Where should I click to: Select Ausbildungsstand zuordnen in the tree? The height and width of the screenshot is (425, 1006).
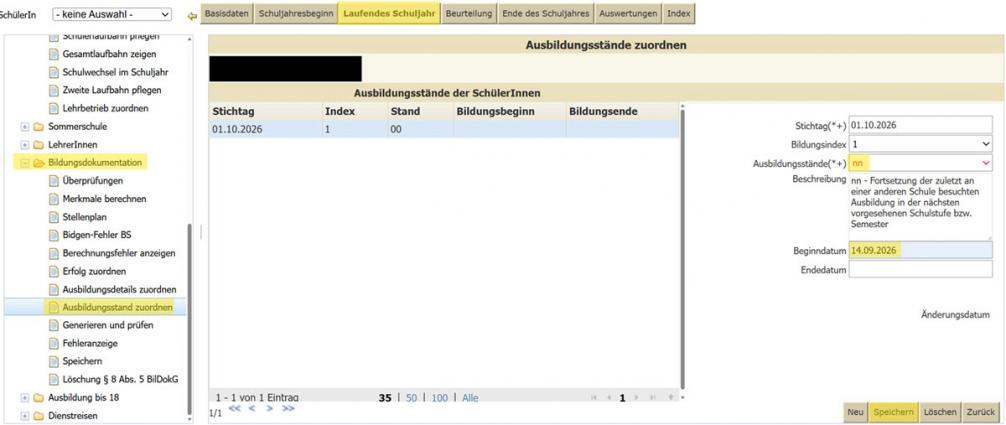(117, 308)
